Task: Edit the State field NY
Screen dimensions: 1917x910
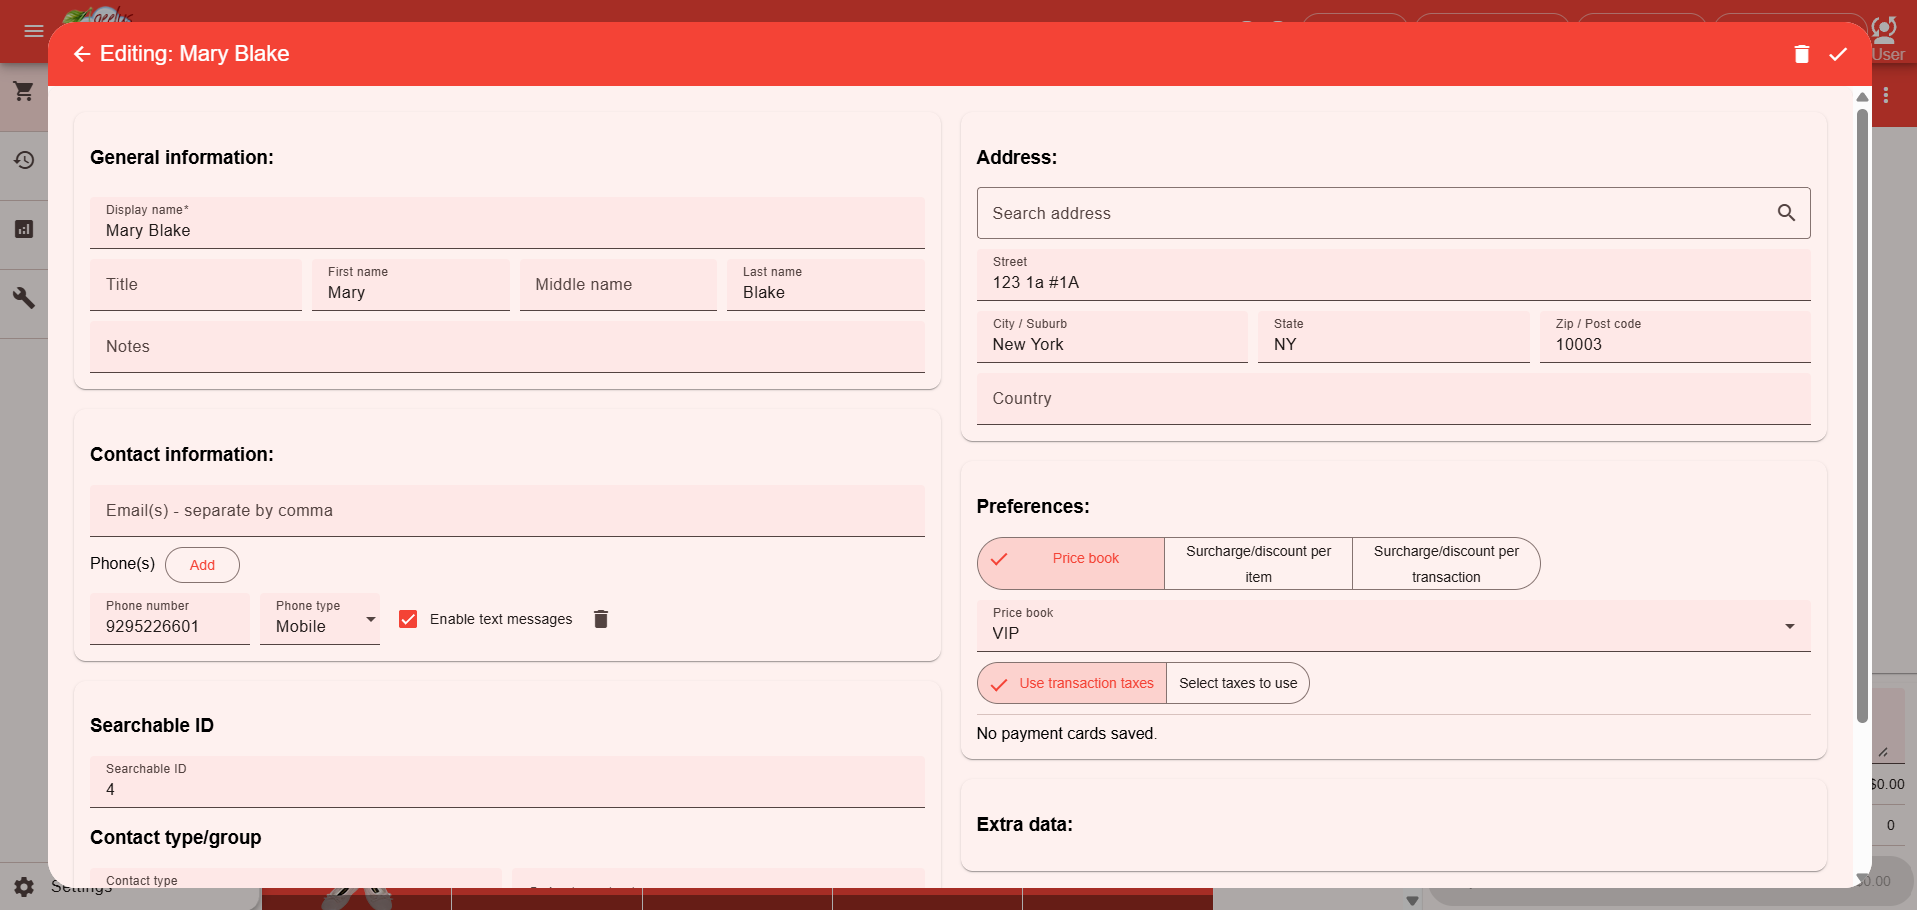Action: (1393, 337)
